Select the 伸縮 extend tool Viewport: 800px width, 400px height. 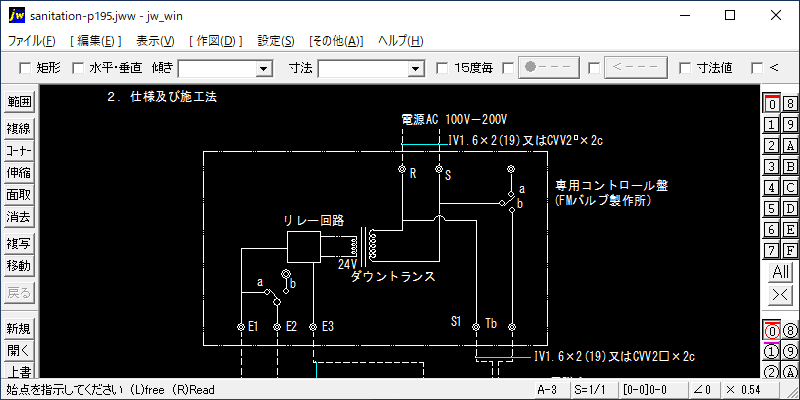pyautogui.click(x=19, y=173)
